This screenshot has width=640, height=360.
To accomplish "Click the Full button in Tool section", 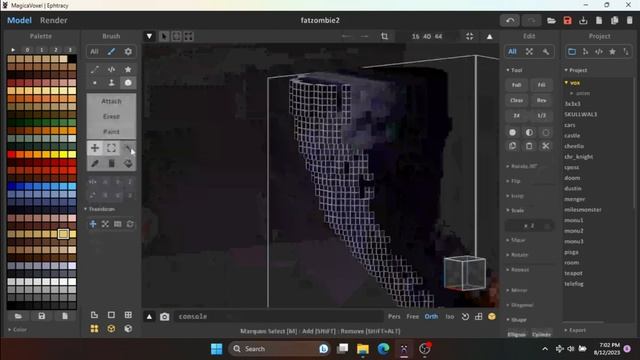I will [x=517, y=85].
